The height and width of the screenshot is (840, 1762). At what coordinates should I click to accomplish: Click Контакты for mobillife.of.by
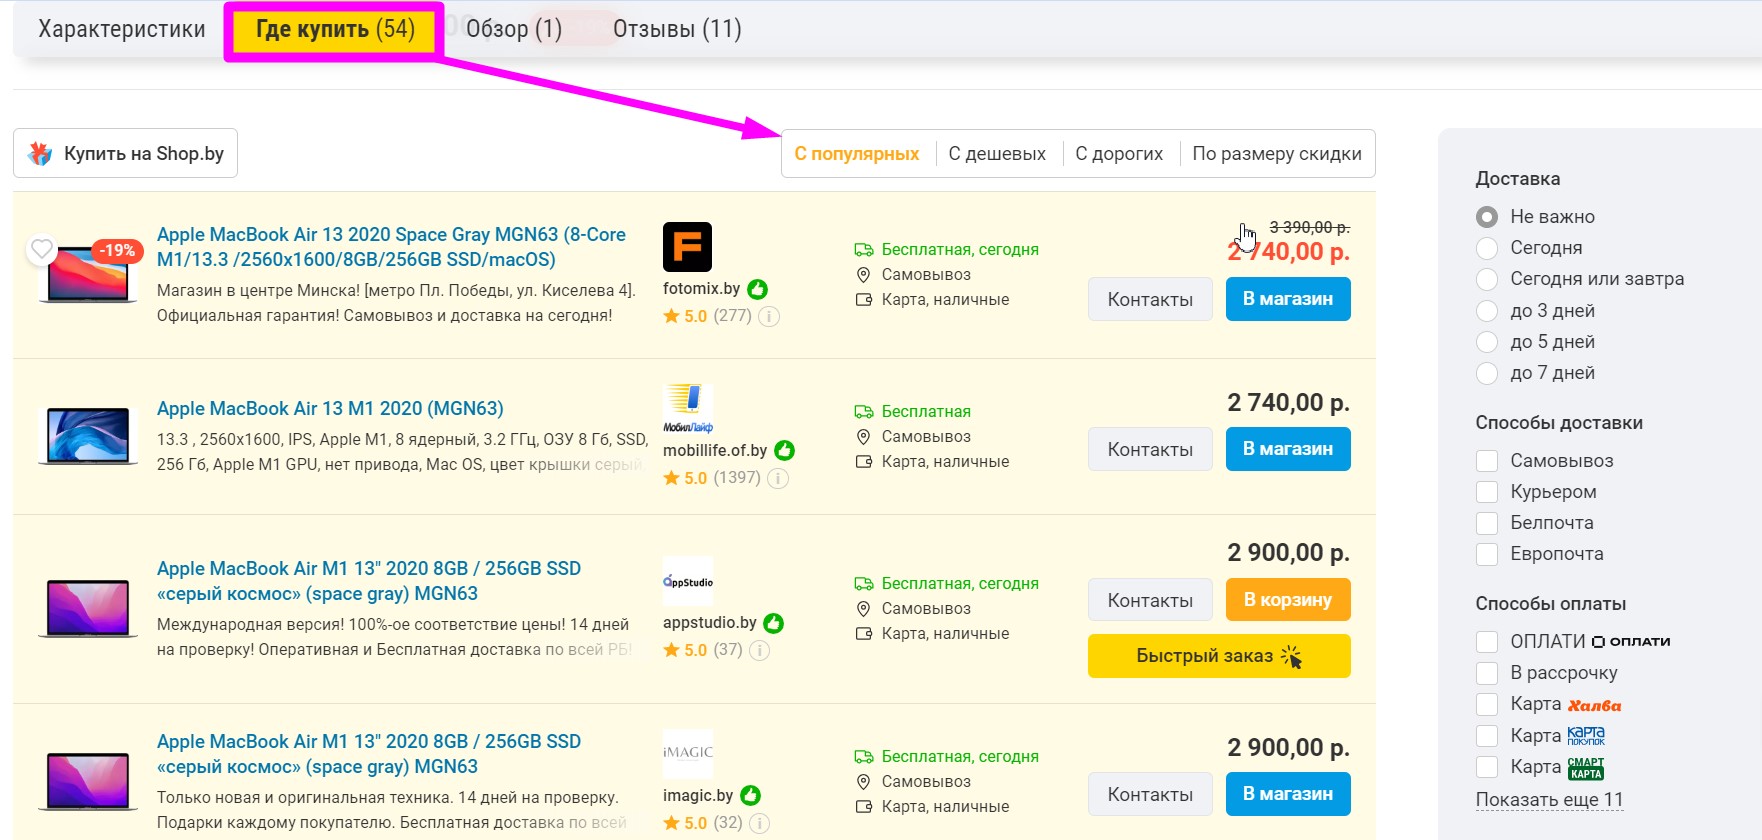(1150, 449)
